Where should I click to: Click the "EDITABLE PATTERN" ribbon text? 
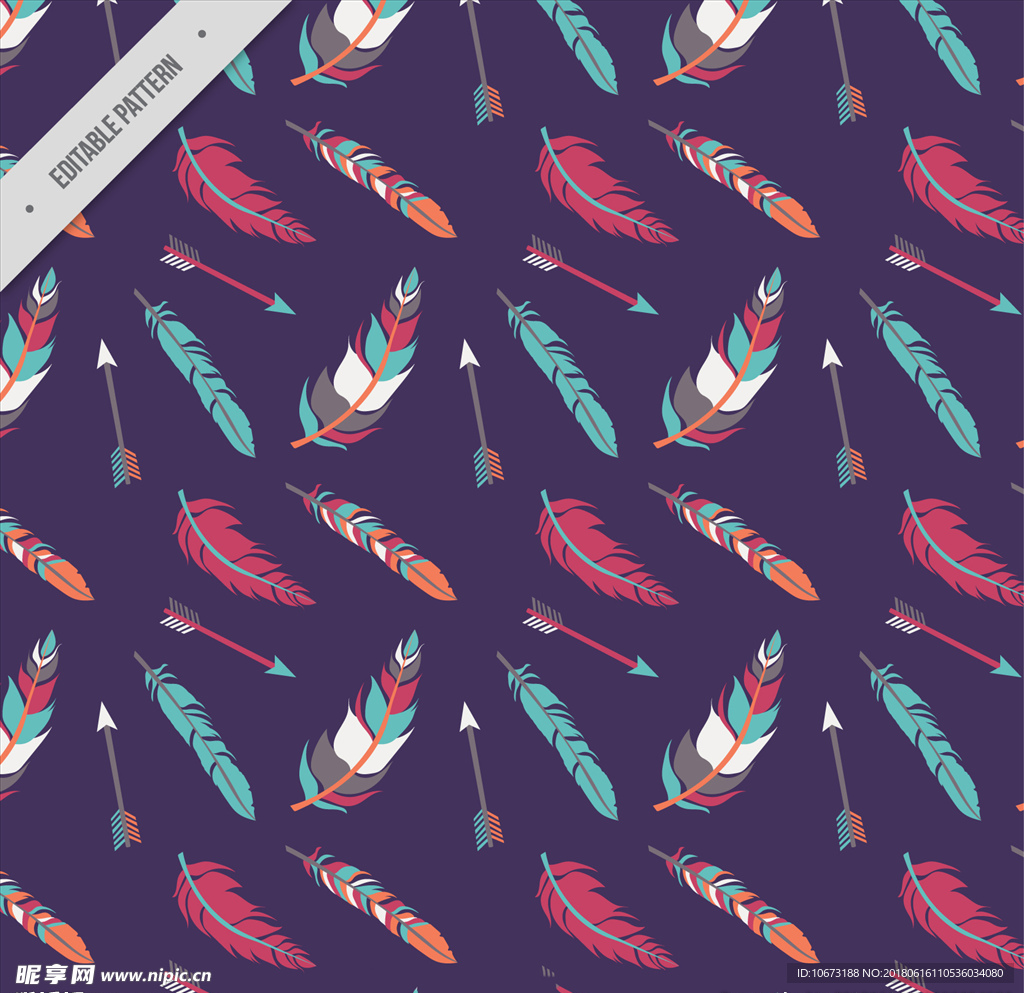(x=116, y=121)
